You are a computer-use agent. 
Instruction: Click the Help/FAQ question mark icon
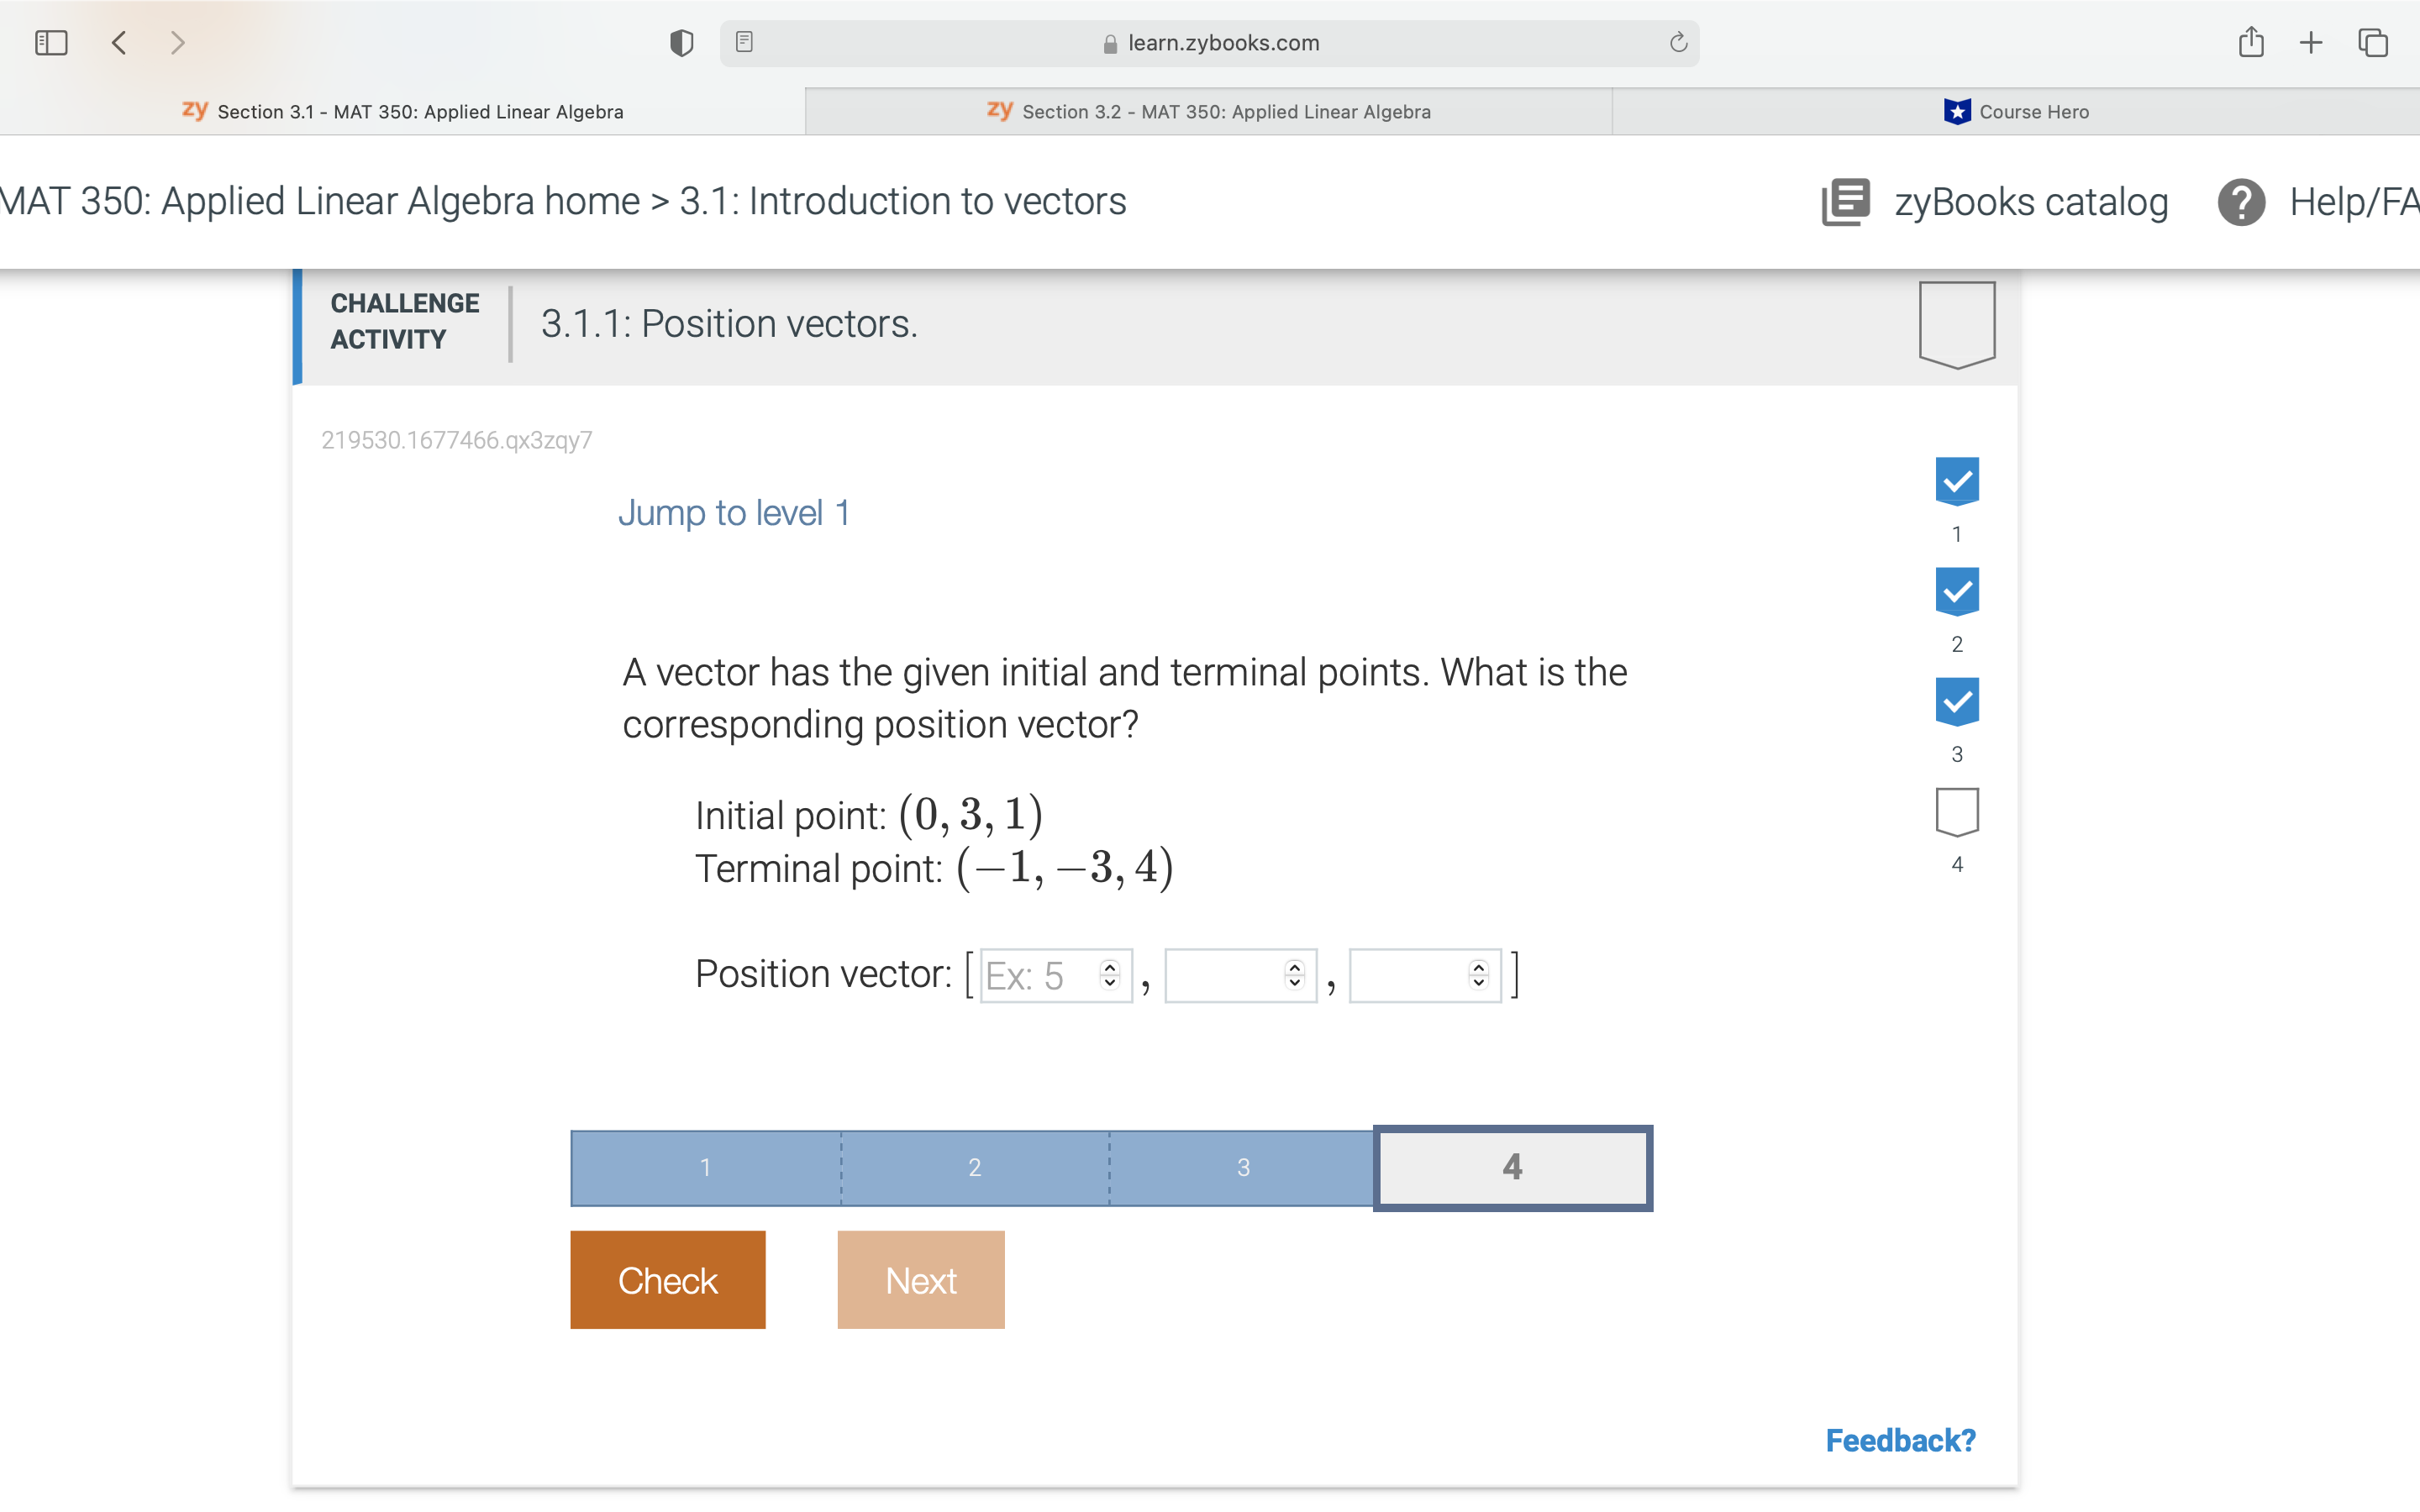pyautogui.click(x=2240, y=202)
